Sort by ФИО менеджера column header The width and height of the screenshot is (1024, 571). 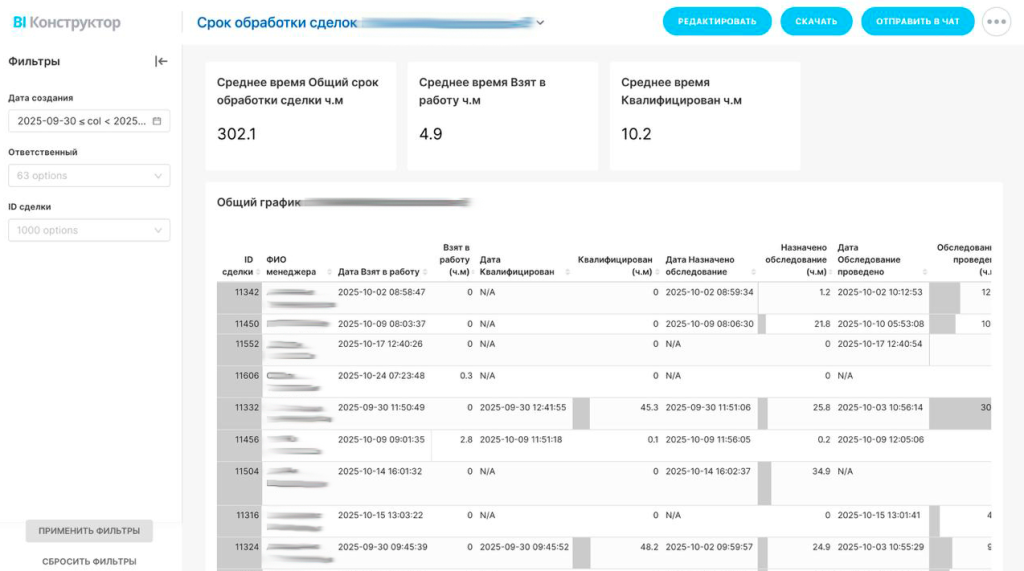(291, 265)
